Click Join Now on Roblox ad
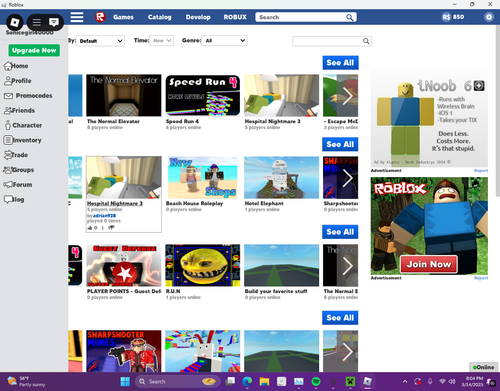500x391 pixels. coord(429,264)
